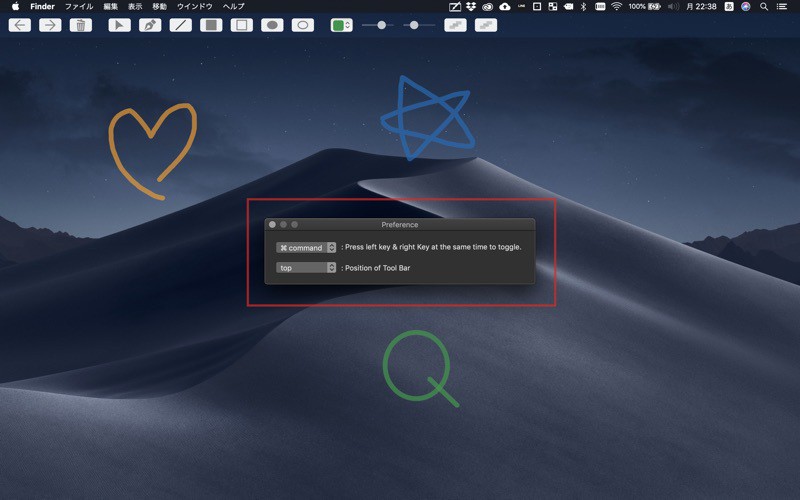Open the Dropbox menu bar icon
Screen dimensions: 800x500
pos(471,7)
